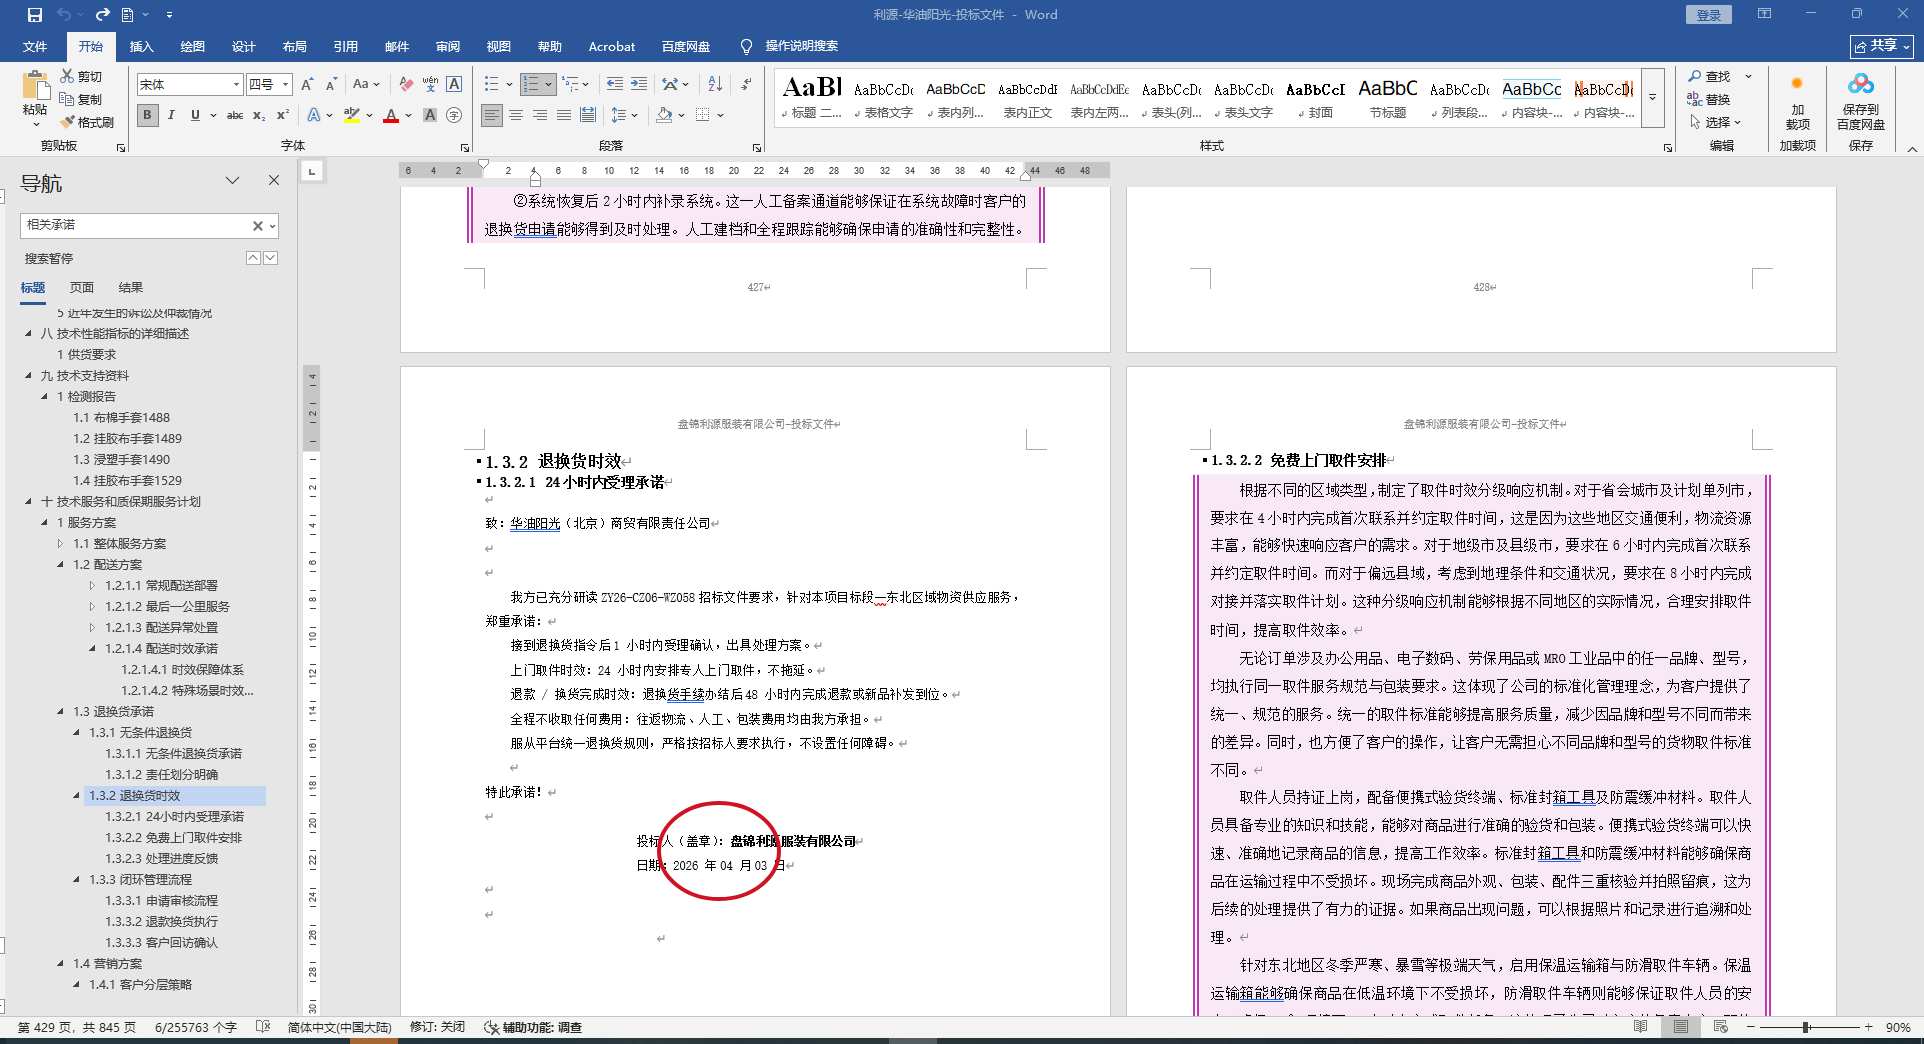The image size is (1924, 1044).
Task: Clear the navigation search with the X
Action: click(257, 226)
